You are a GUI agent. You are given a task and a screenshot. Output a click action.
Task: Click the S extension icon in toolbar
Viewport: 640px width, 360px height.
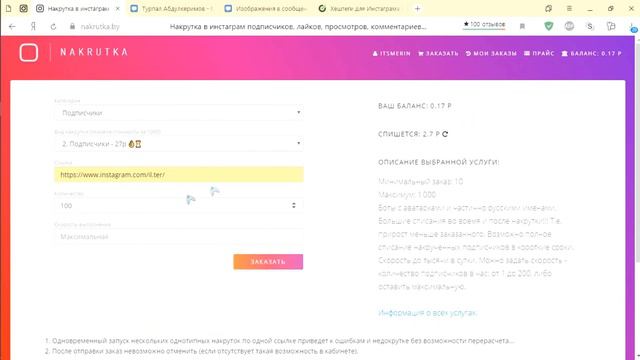pyautogui.click(x=590, y=26)
